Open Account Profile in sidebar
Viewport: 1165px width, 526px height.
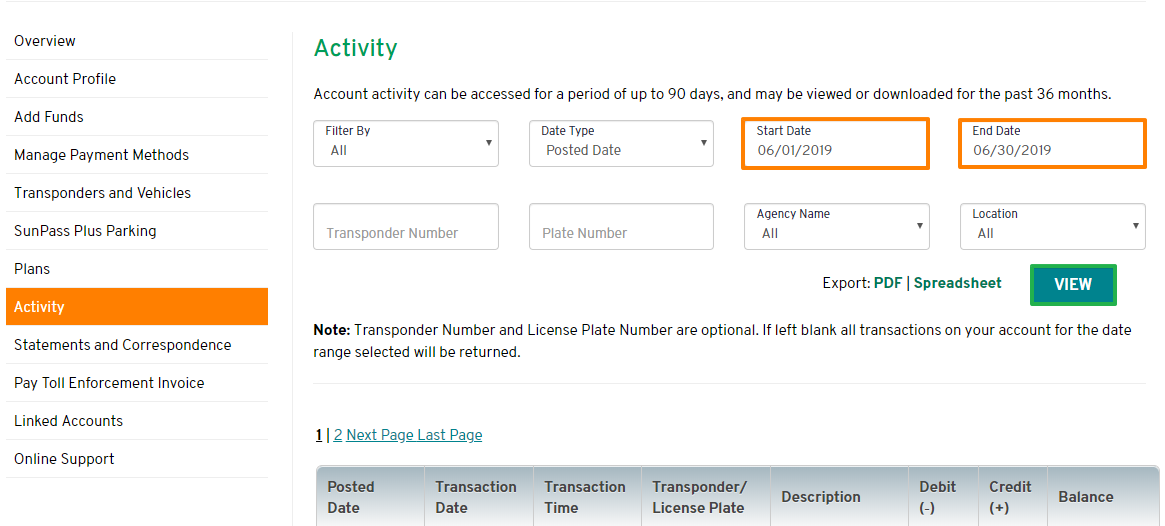137,79
